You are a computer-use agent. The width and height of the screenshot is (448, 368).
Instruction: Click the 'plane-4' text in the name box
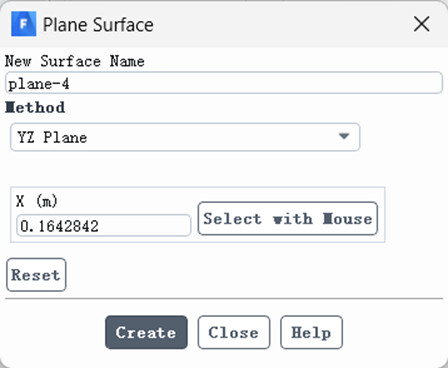[39, 84]
